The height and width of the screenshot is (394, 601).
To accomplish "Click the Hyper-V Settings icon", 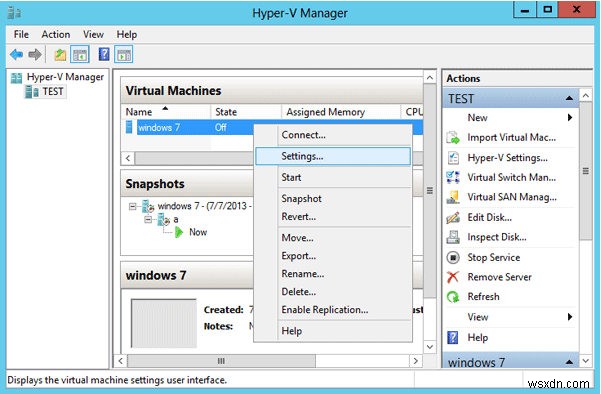I will click(453, 158).
